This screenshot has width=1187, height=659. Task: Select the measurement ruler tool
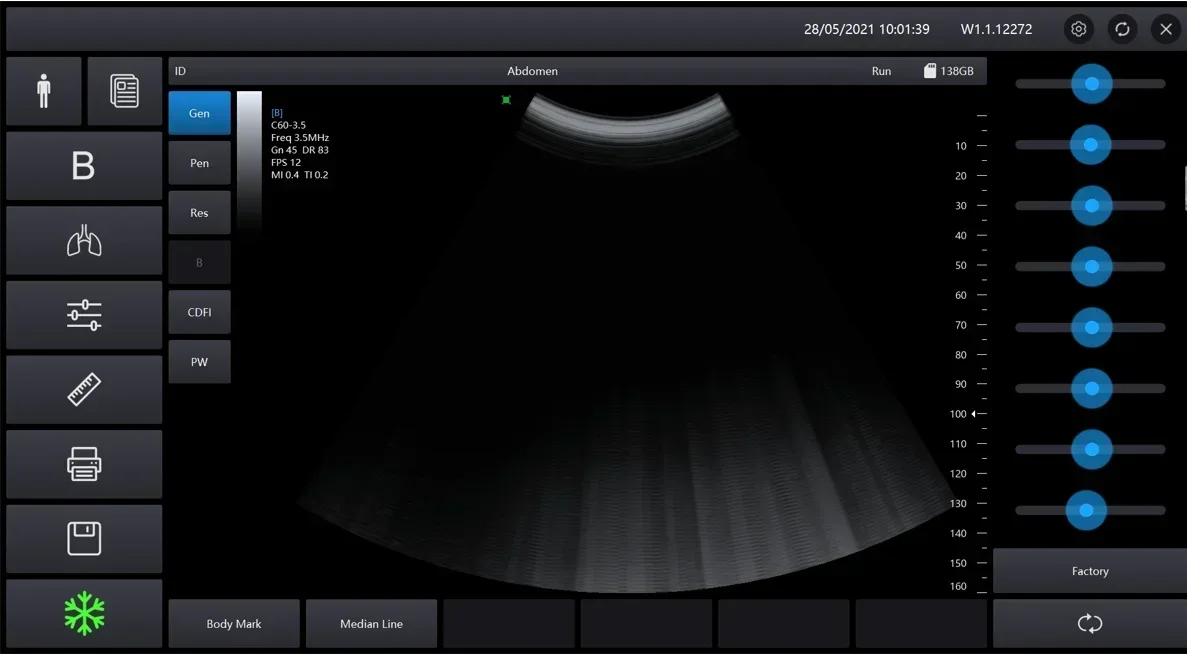pos(84,390)
